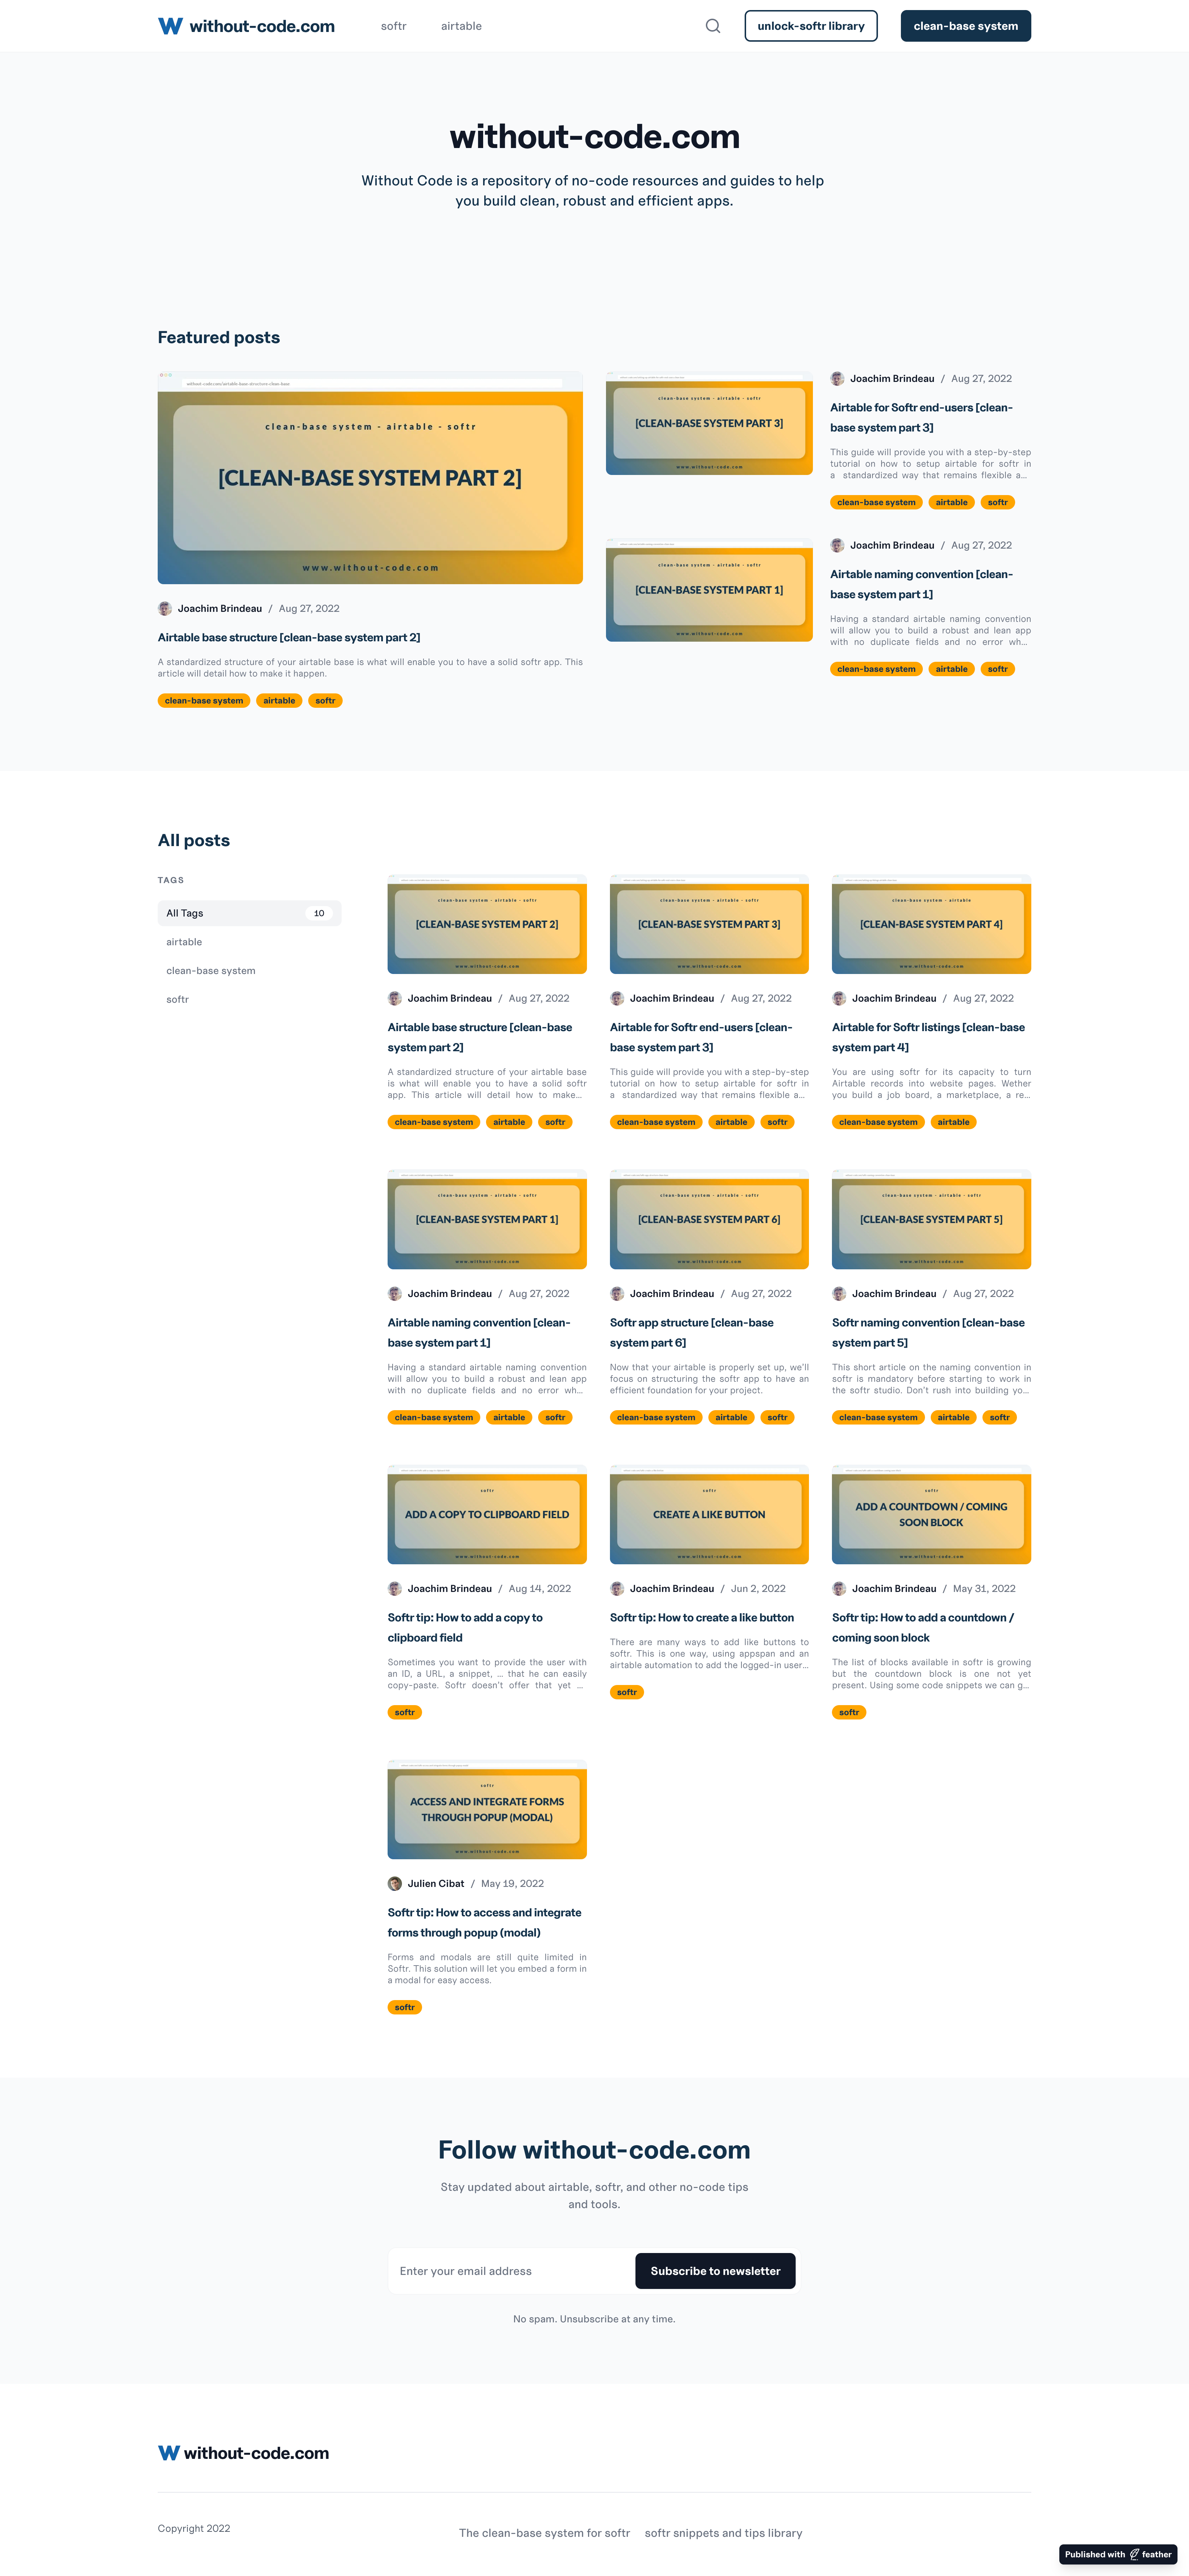Viewport: 1189px width, 2576px height.
Task: Click the Published with feather badge
Action: pyautogui.click(x=1118, y=2554)
